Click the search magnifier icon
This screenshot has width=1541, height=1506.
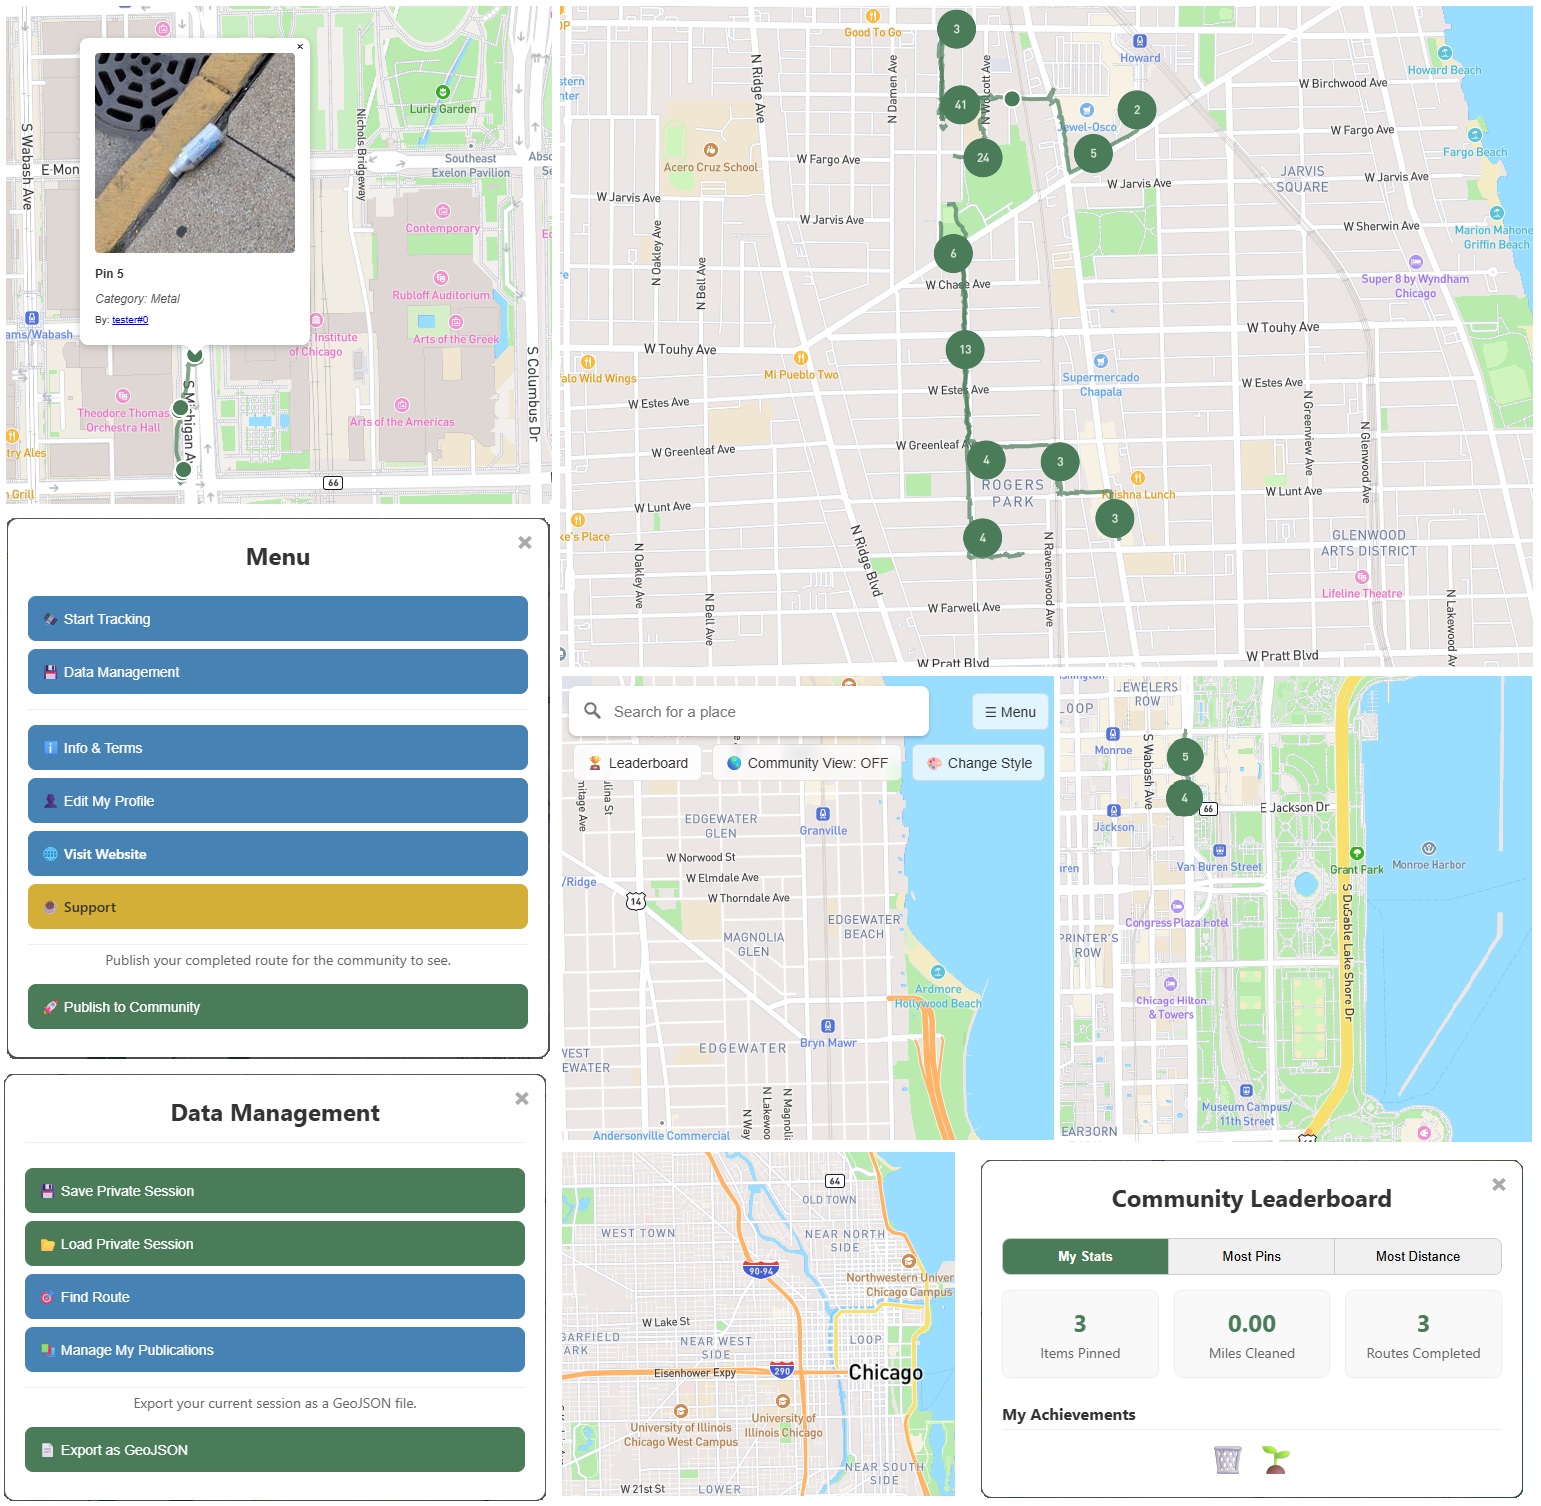[593, 710]
